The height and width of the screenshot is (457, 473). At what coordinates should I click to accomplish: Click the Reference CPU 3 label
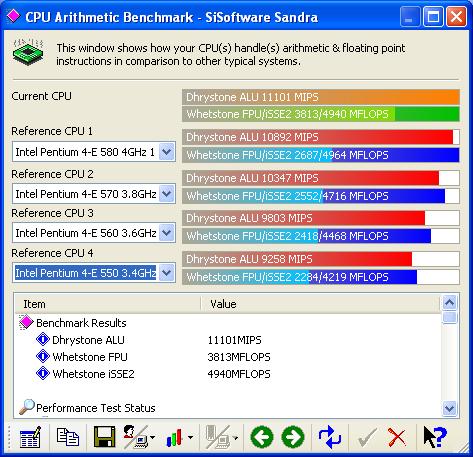[52, 213]
